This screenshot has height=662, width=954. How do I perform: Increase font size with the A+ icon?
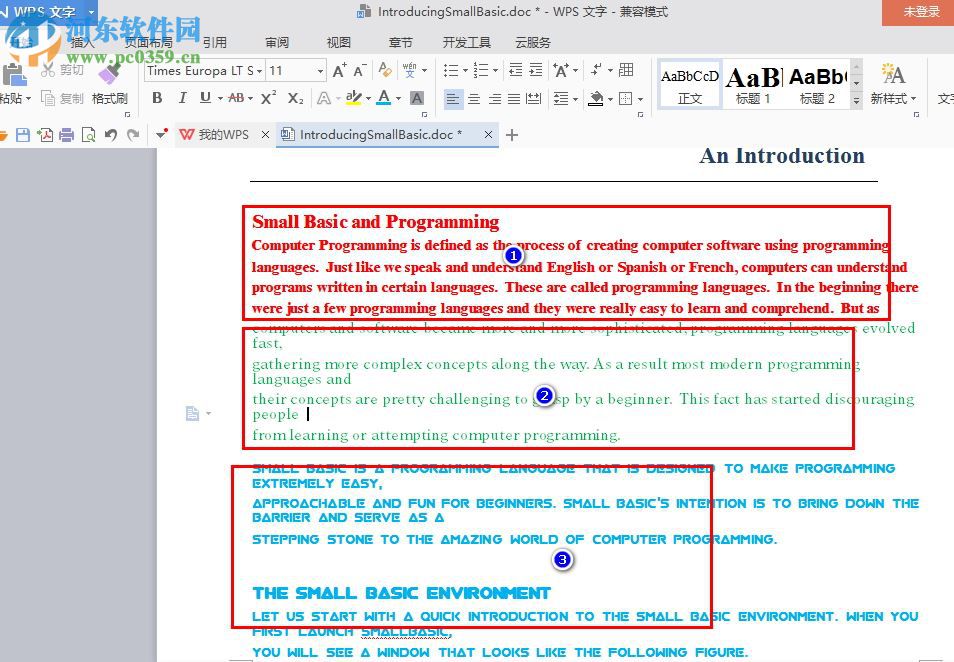(340, 70)
